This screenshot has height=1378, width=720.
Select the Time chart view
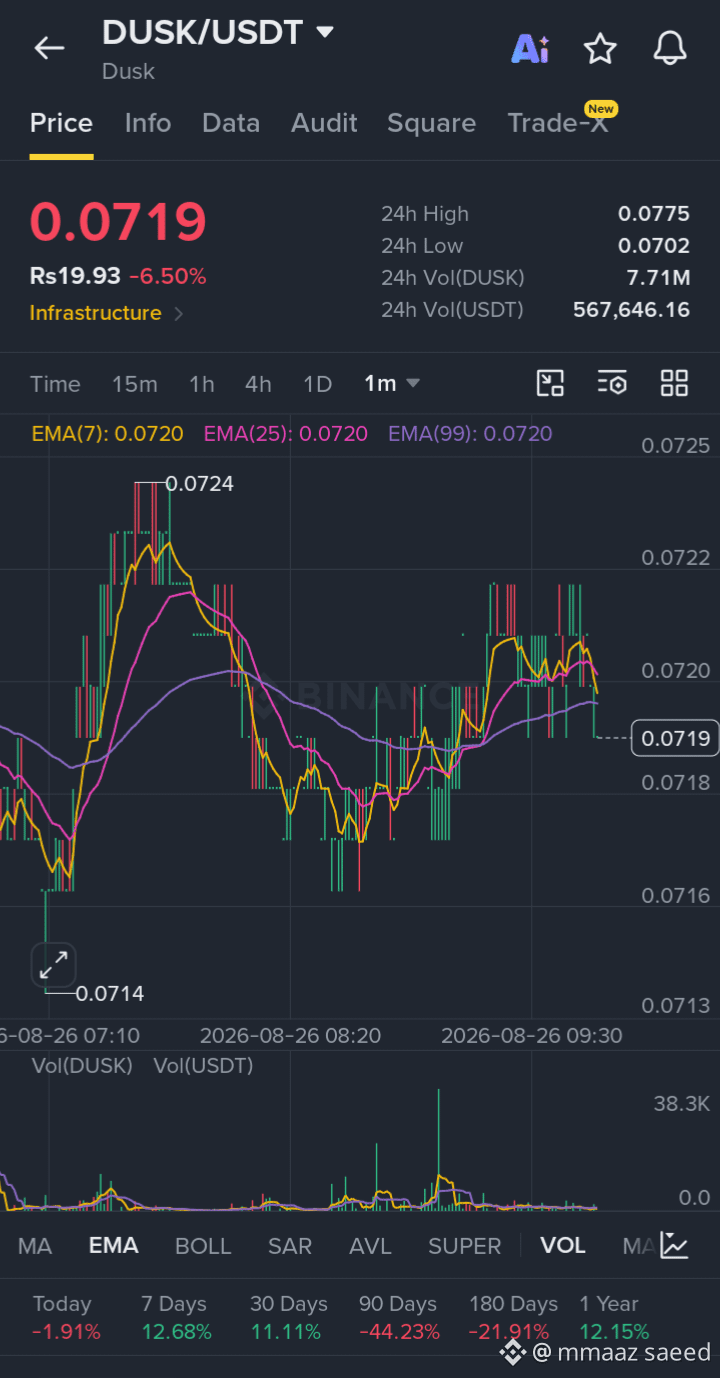pyautogui.click(x=55, y=384)
